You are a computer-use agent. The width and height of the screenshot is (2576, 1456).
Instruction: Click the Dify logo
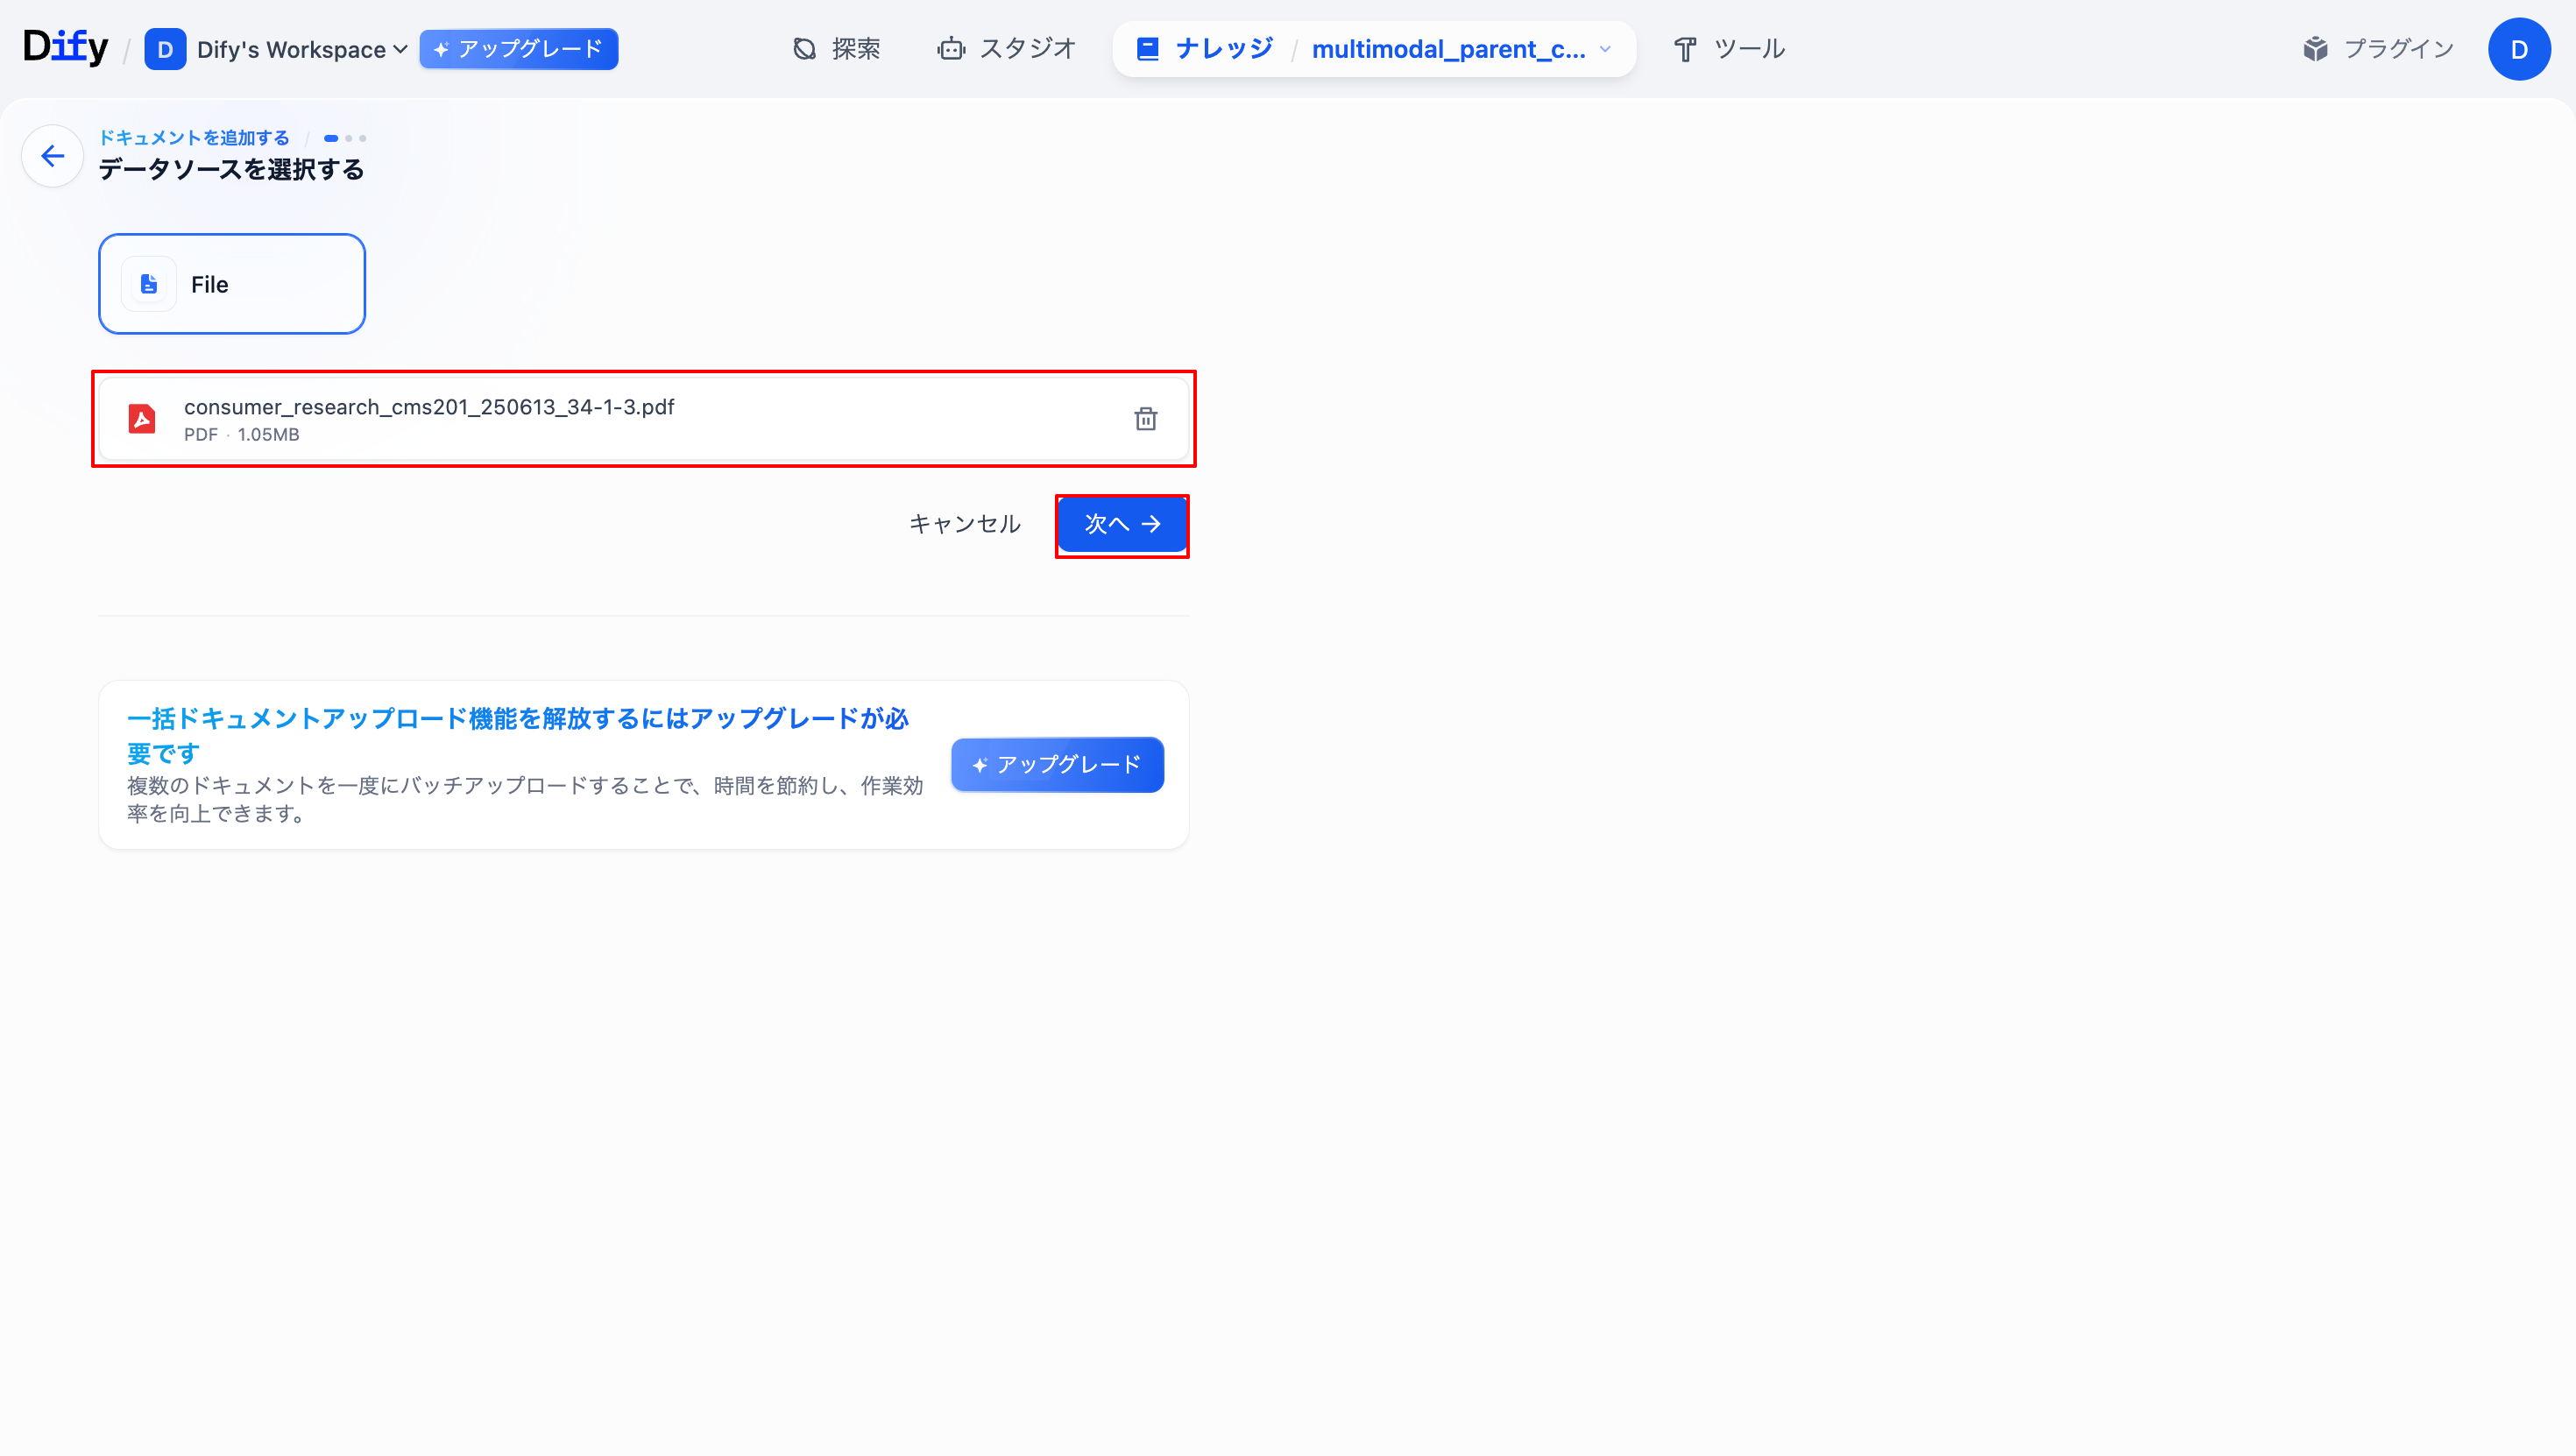click(65, 47)
